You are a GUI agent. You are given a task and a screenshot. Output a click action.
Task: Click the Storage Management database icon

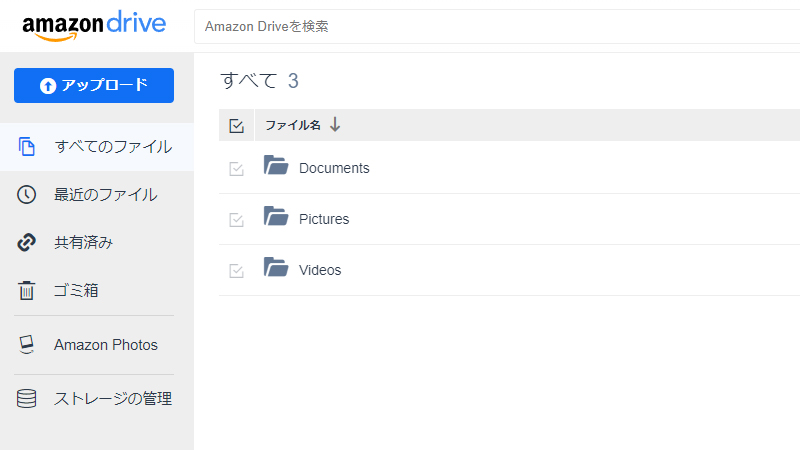coord(27,399)
